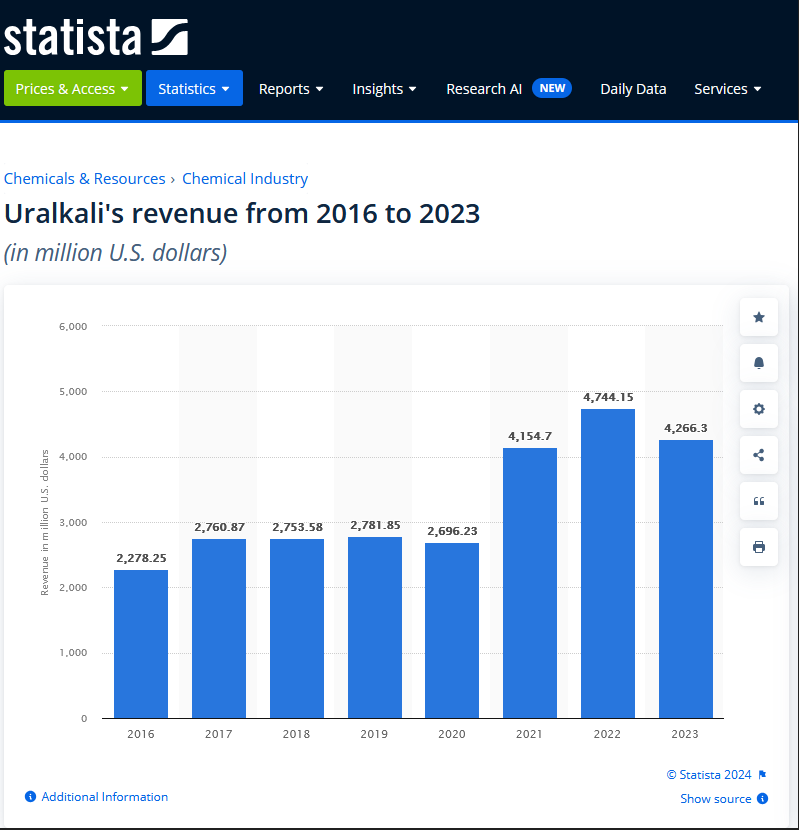Click the Uralkali's revenue chart title
Viewport: 799px width, 830px height.
click(242, 214)
